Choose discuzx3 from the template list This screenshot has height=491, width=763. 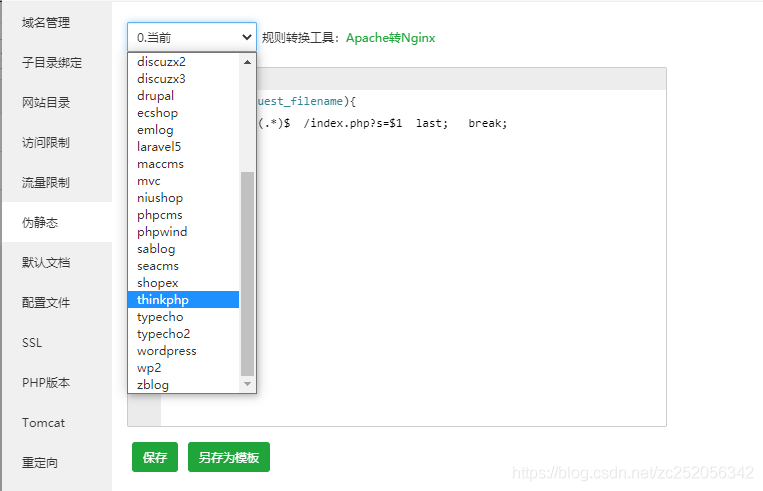click(183, 79)
